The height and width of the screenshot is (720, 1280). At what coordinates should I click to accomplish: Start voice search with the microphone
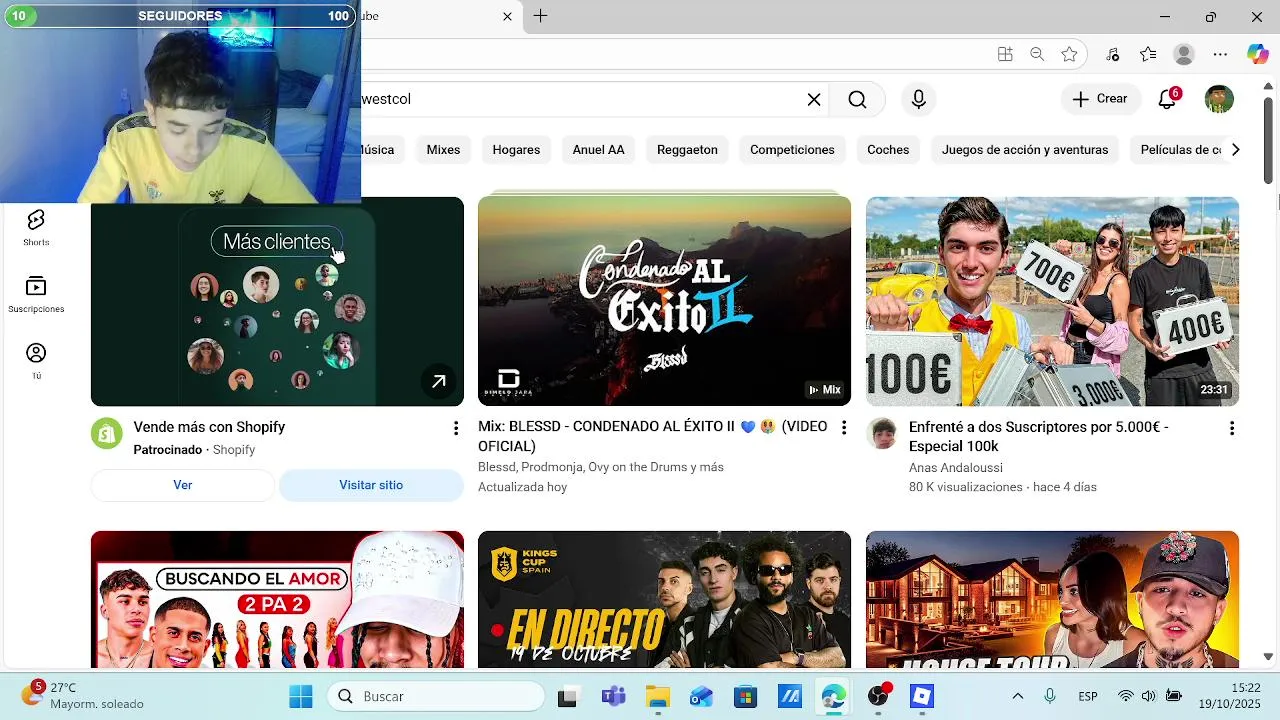click(x=918, y=99)
